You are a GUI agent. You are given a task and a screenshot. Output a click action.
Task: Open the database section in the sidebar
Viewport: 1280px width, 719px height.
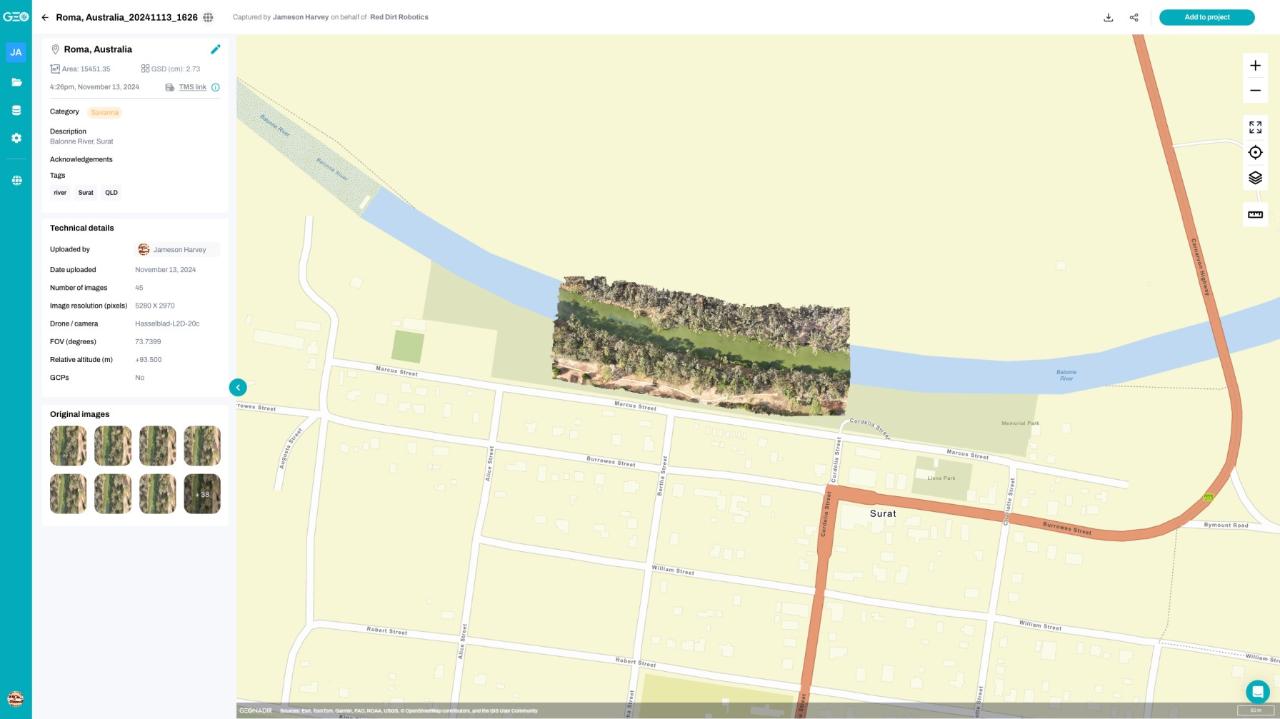point(16,110)
